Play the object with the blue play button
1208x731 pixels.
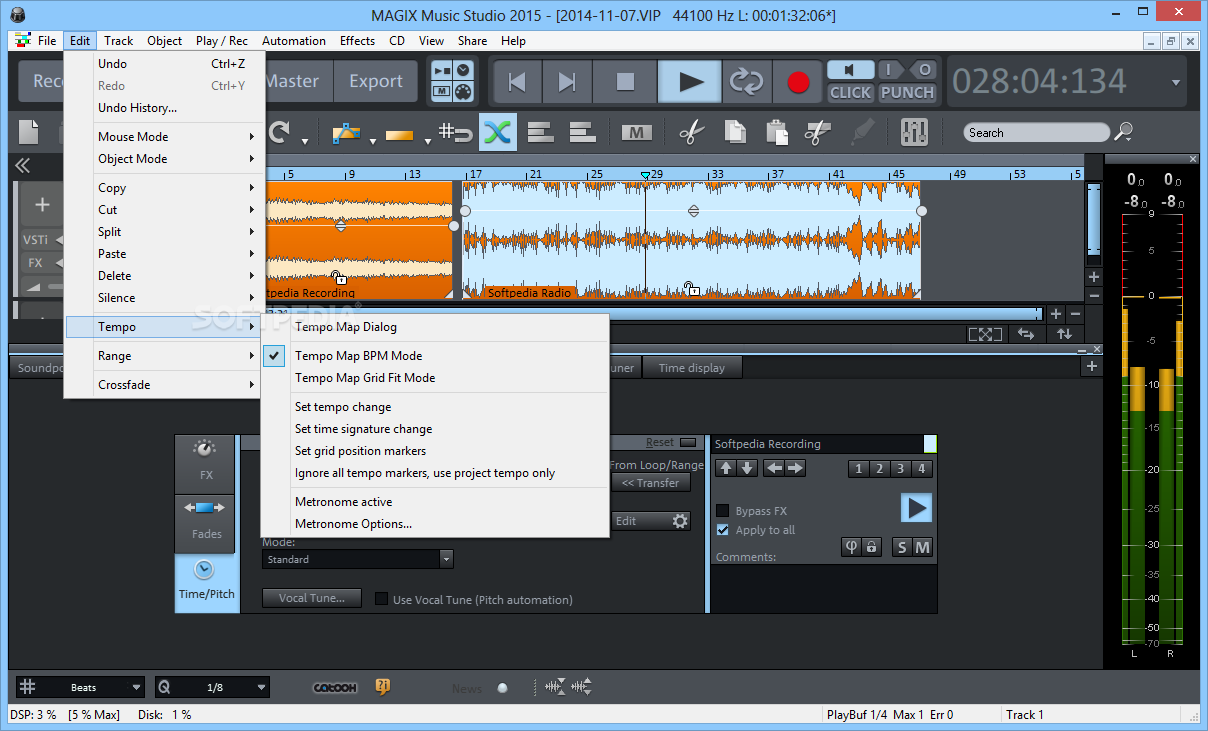pos(915,508)
